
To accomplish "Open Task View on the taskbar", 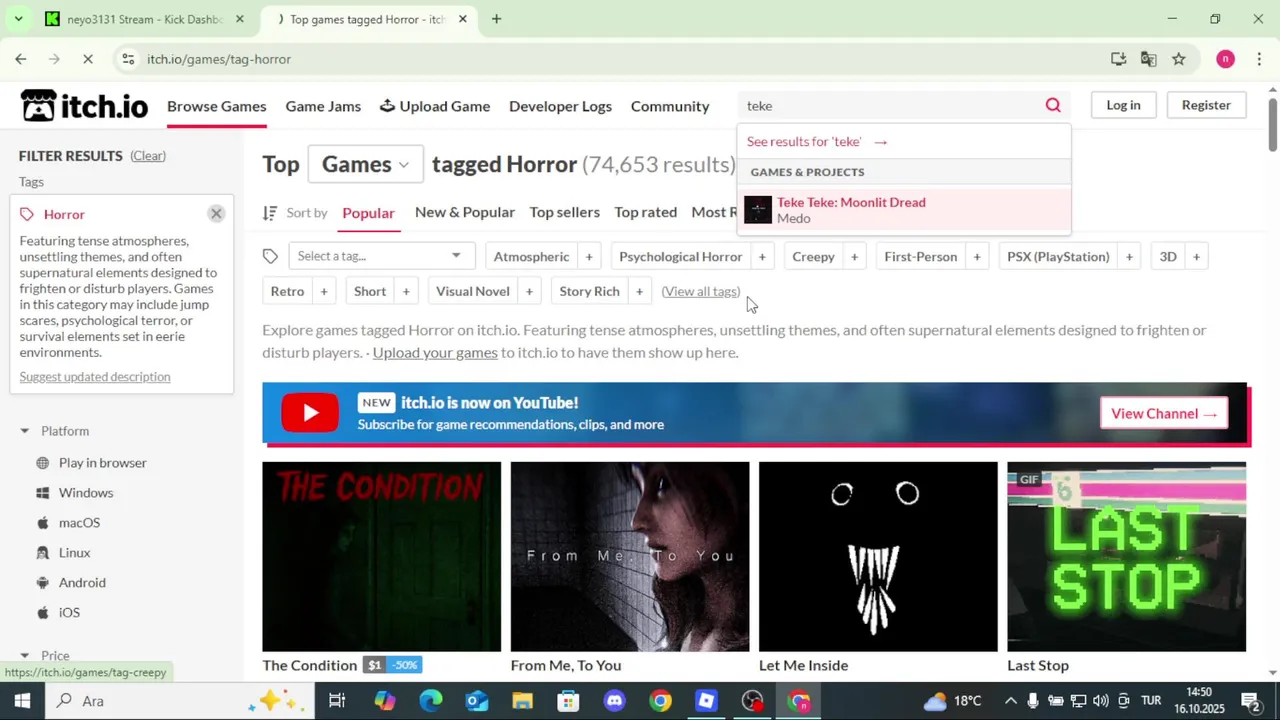I will click(x=337, y=701).
